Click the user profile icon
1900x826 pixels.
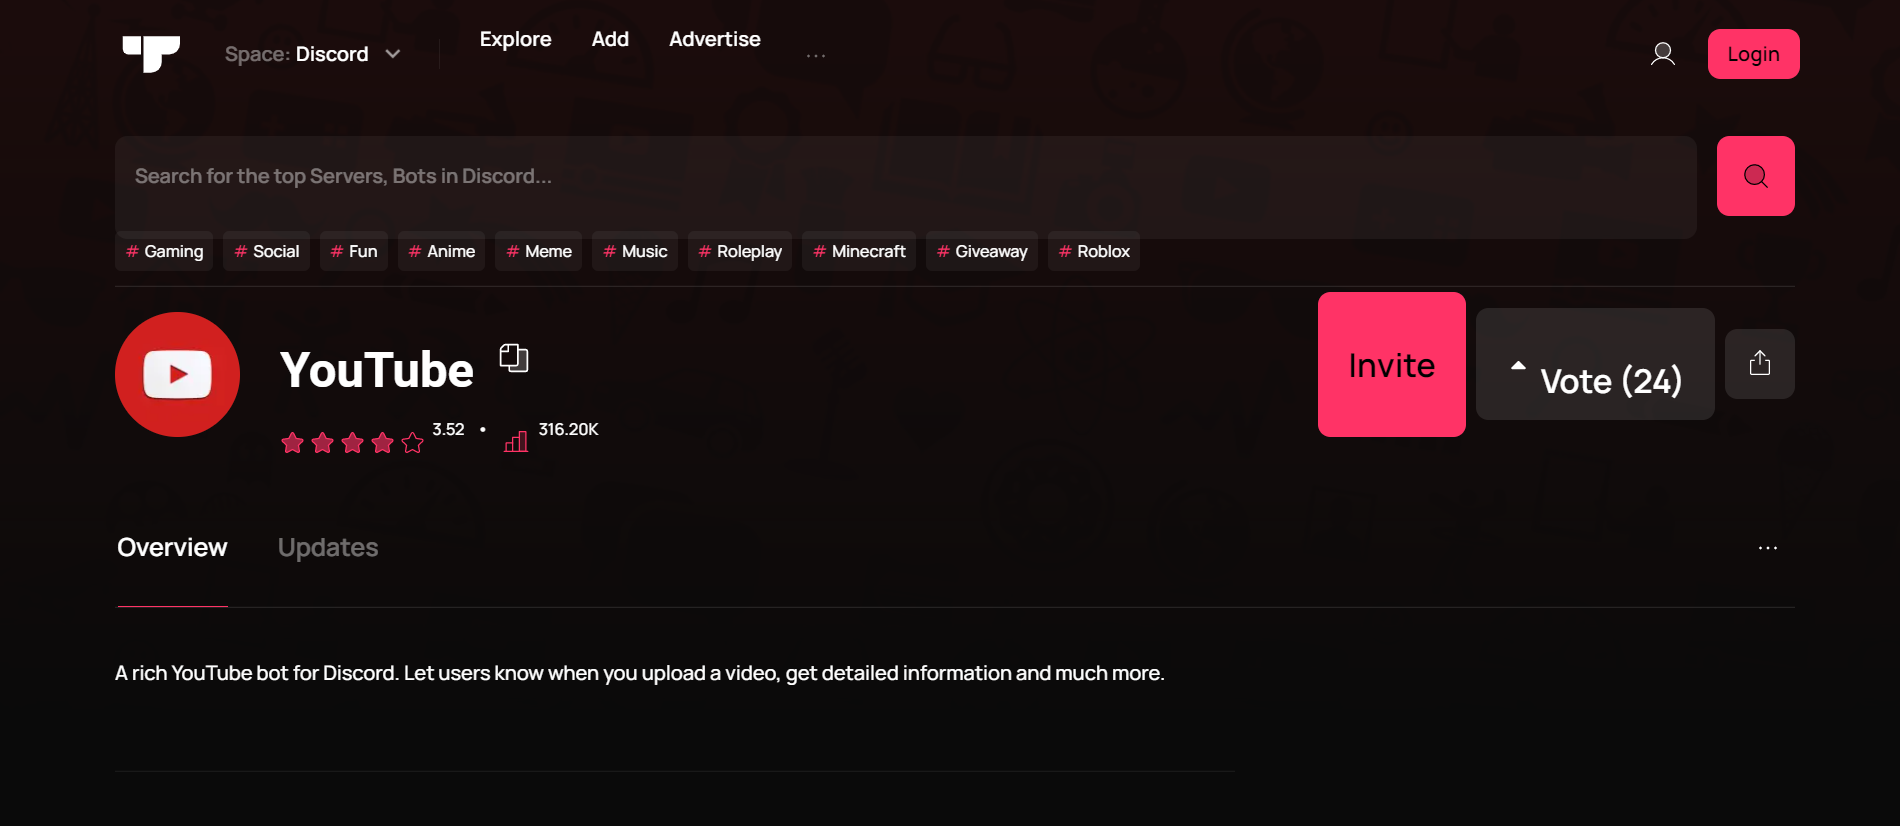1663,54
